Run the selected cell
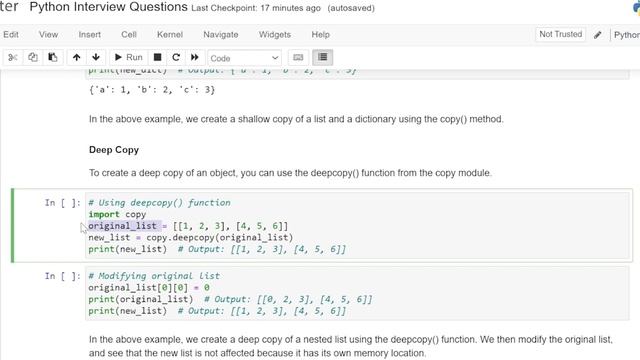Image resolution: width=640 pixels, height=360 pixels. (128, 58)
